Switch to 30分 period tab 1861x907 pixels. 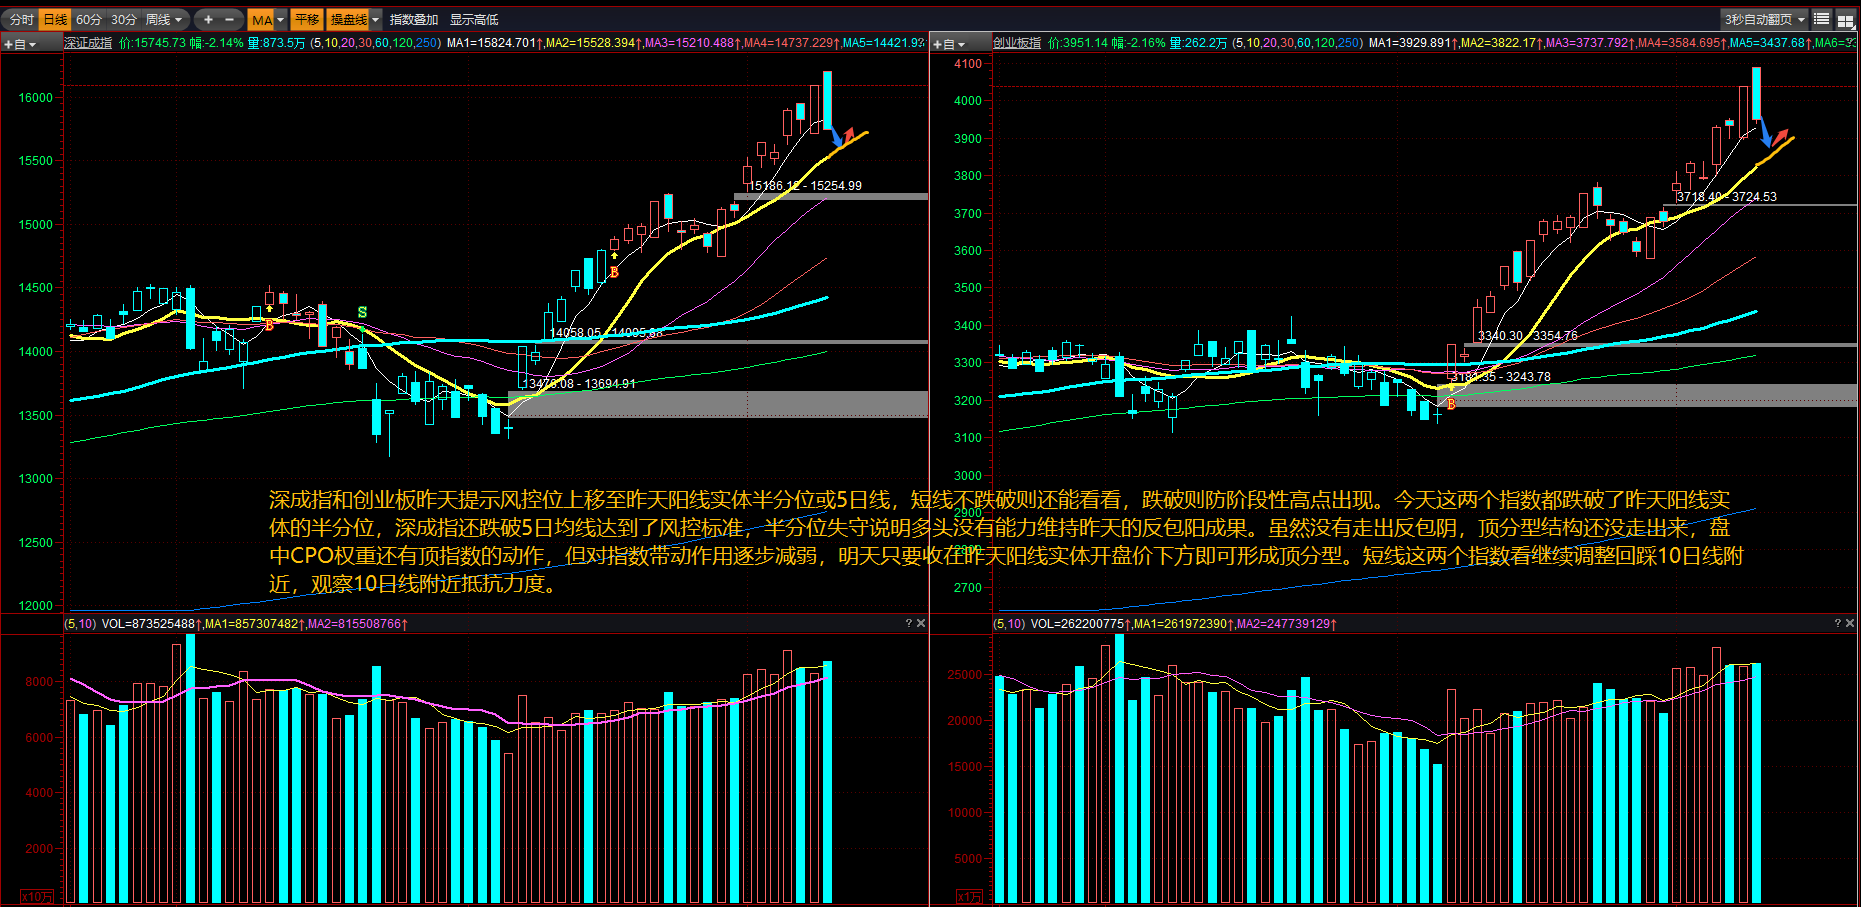[x=124, y=19]
